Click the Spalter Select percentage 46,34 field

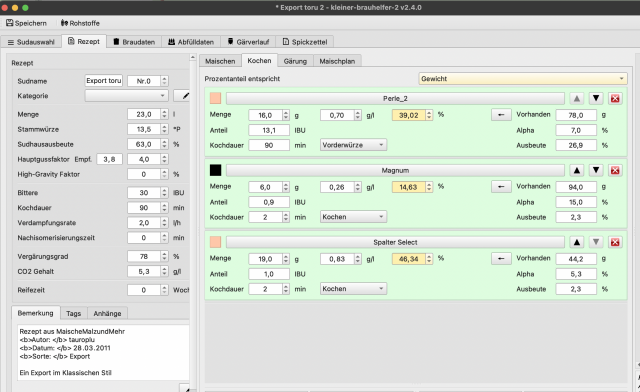tap(409, 259)
